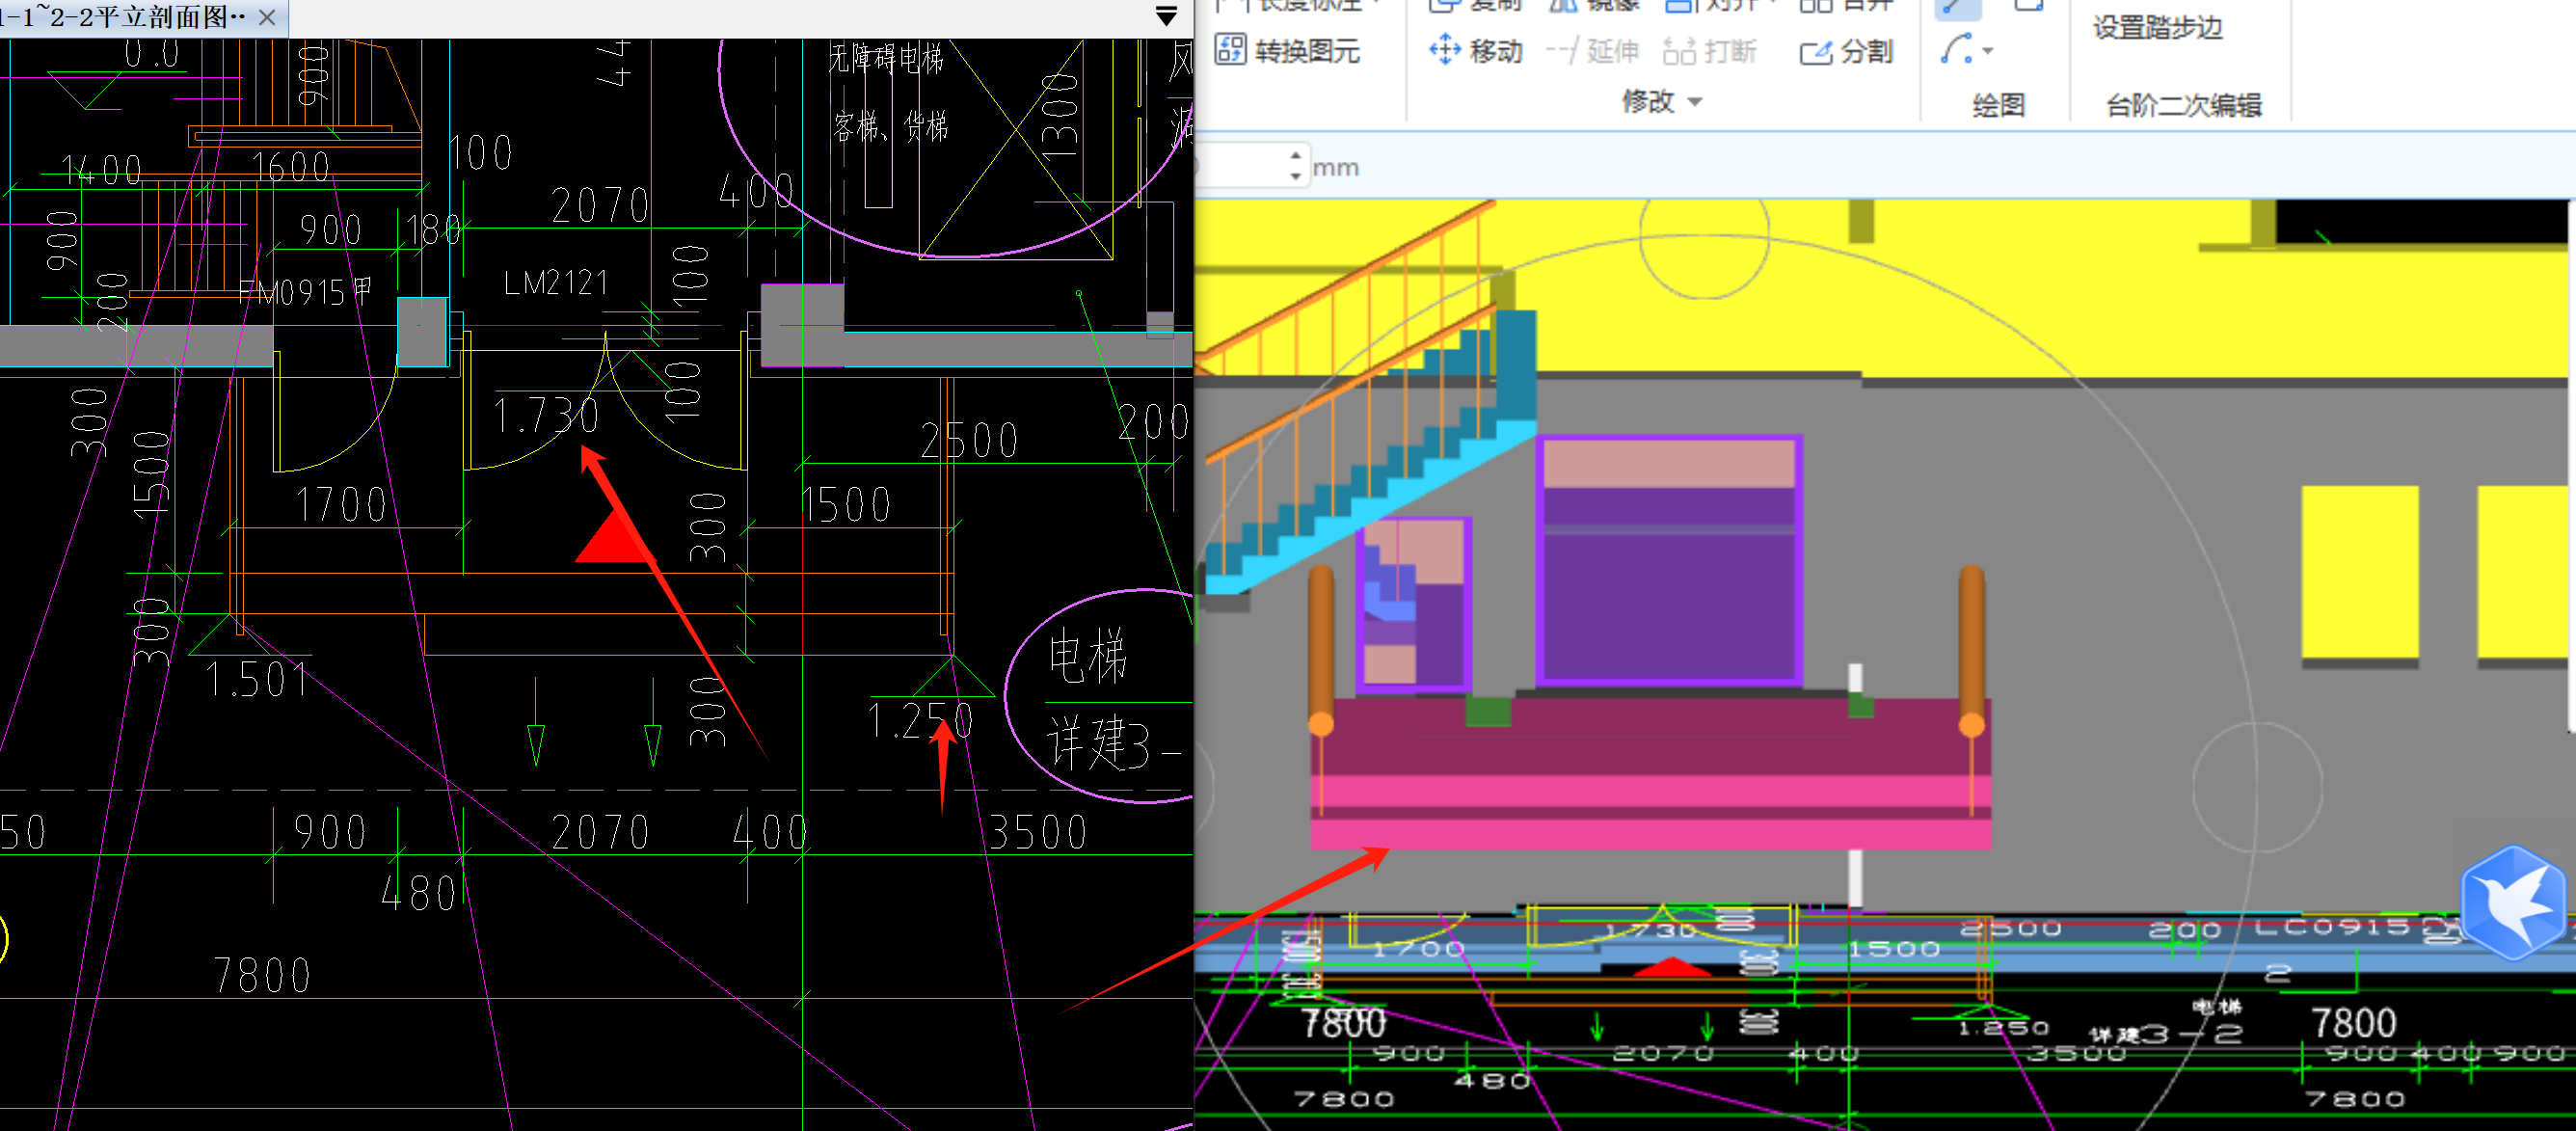2576x1131 pixels.
Task: Click the 无障碍电梯 text in left drawing
Action: coord(886,58)
